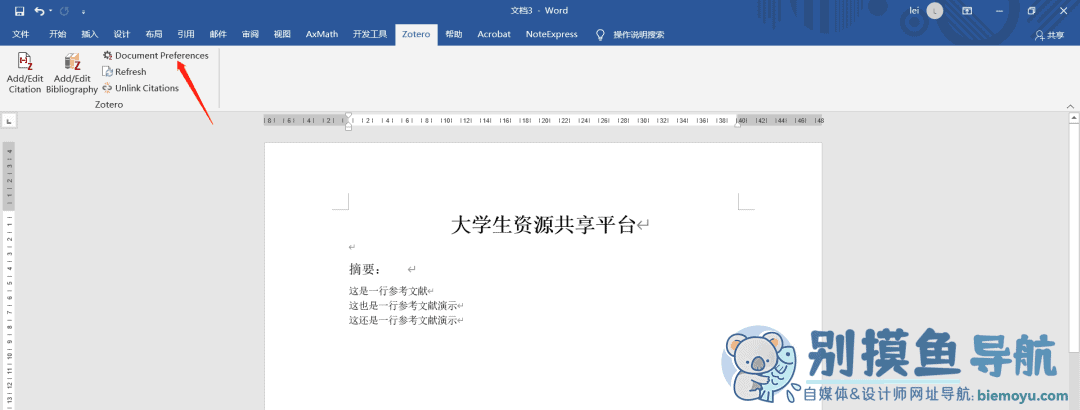This screenshot has width=1080, height=410.
Task: Click the tab stop selector at ruler corner
Action: coord(9,121)
